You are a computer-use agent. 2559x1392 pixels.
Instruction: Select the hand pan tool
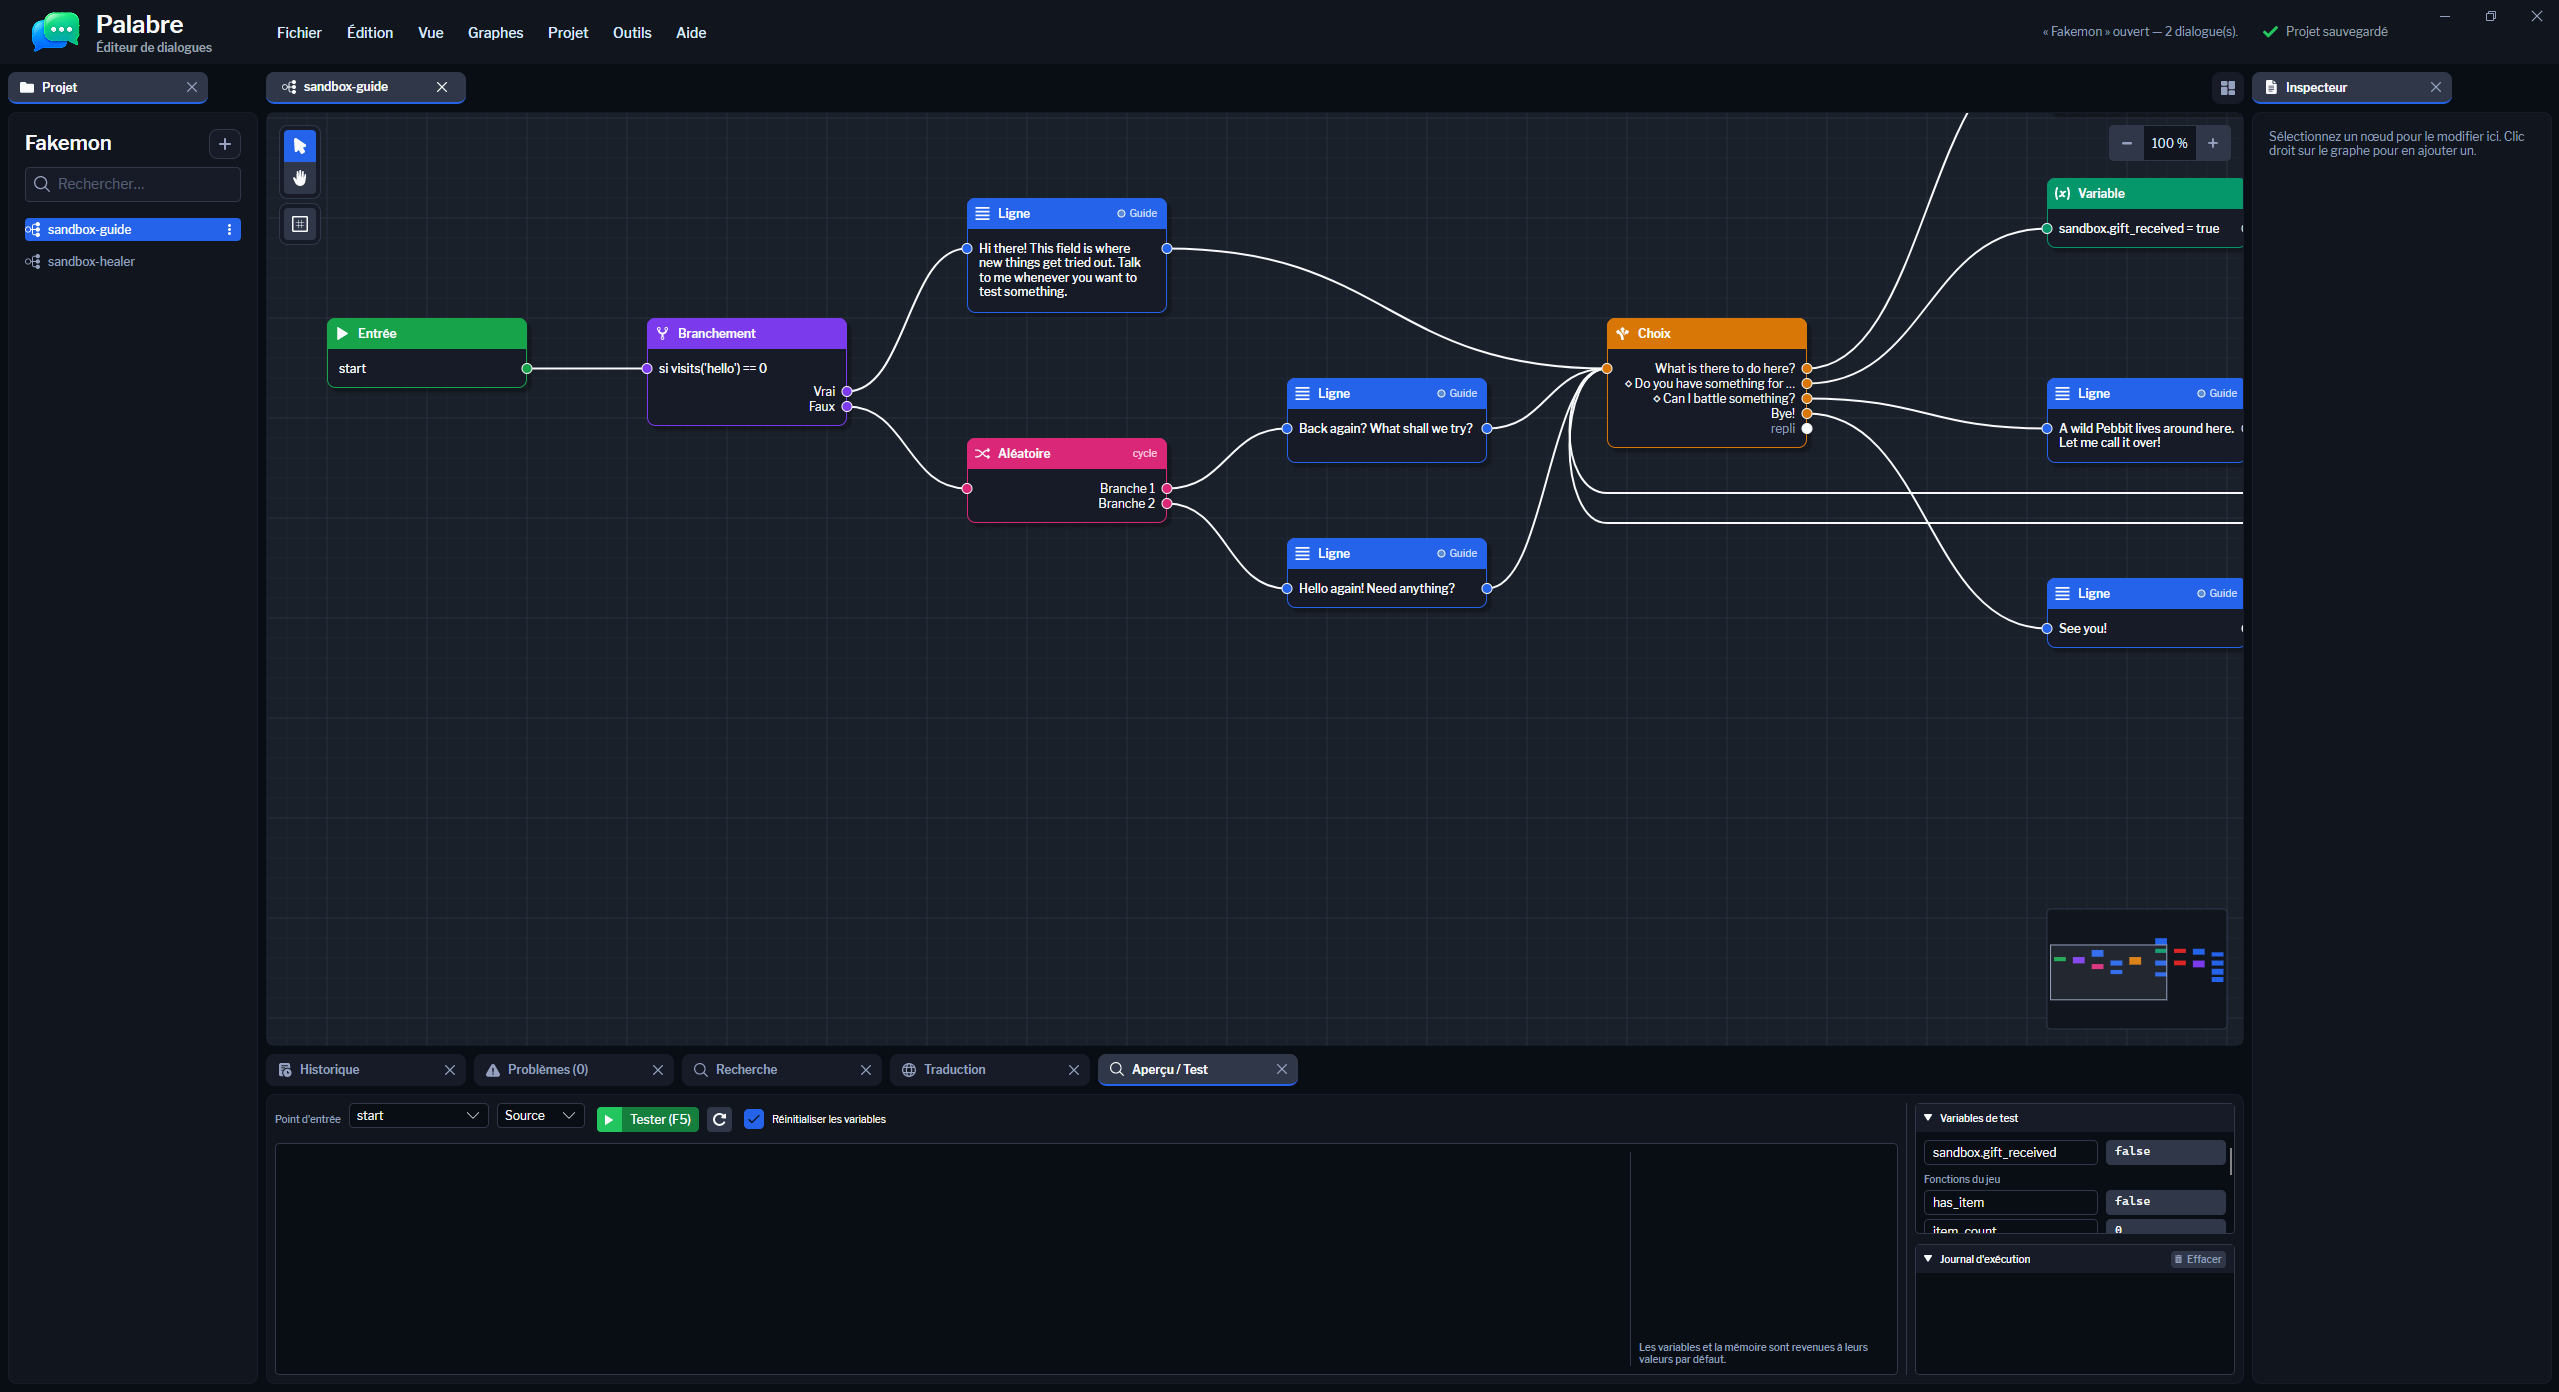pos(299,179)
